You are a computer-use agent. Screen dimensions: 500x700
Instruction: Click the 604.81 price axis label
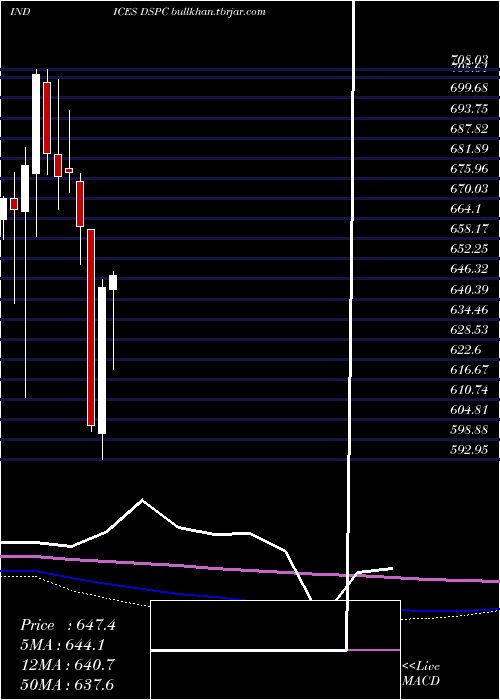click(469, 410)
